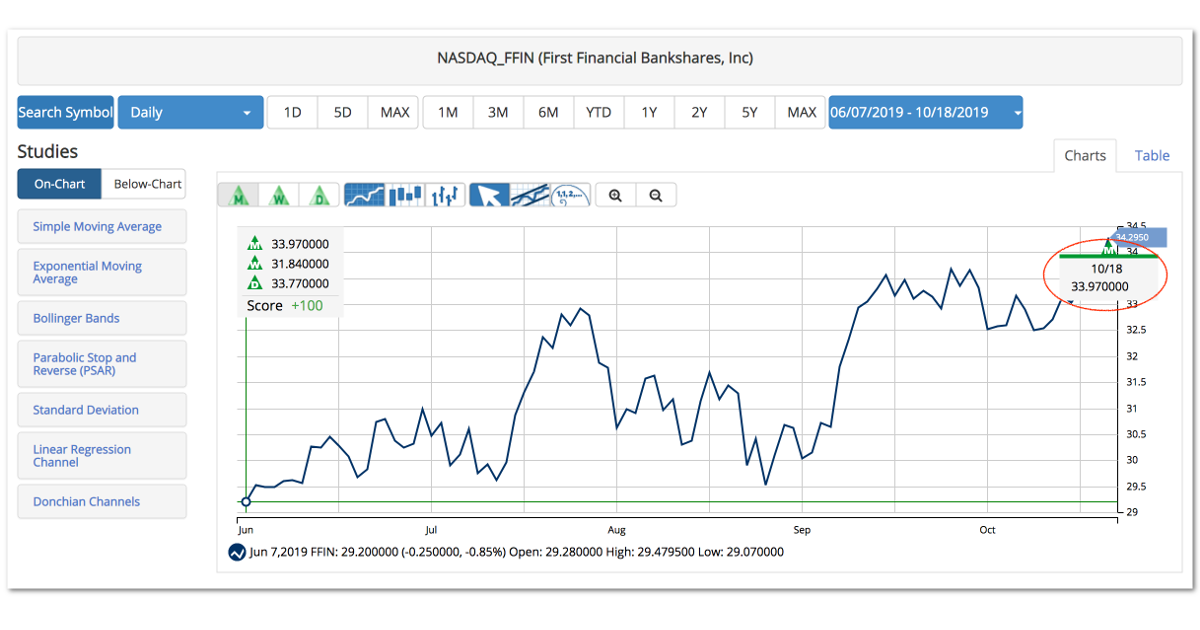This screenshot has height=630, width=1200.
Task: Click the D triangle icon in legend
Action: coord(255,284)
